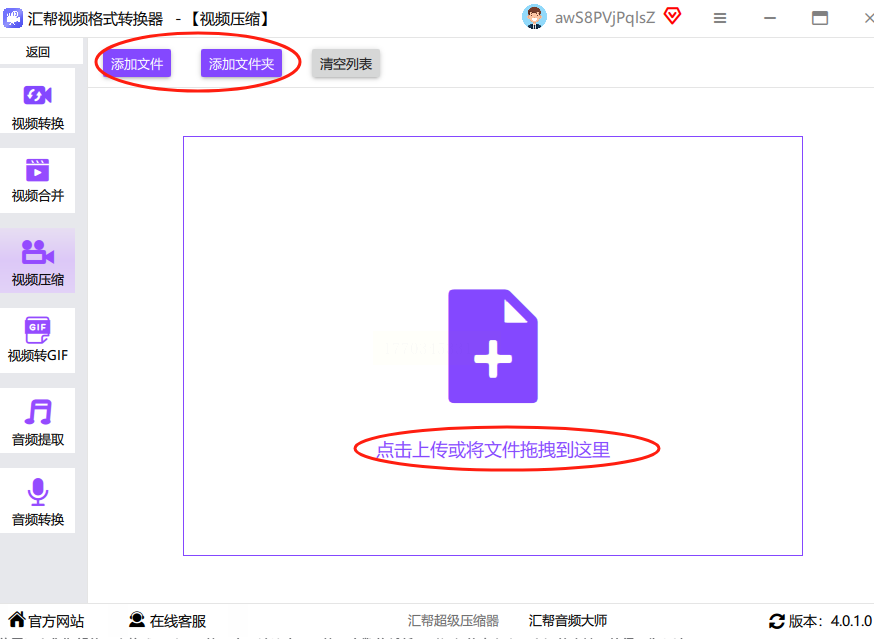Click the 视频压缩 sidebar label
The image size is (874, 639).
tap(38, 279)
